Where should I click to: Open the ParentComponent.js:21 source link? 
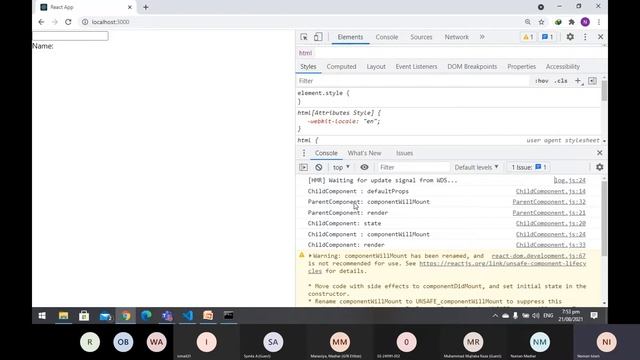click(x=549, y=213)
